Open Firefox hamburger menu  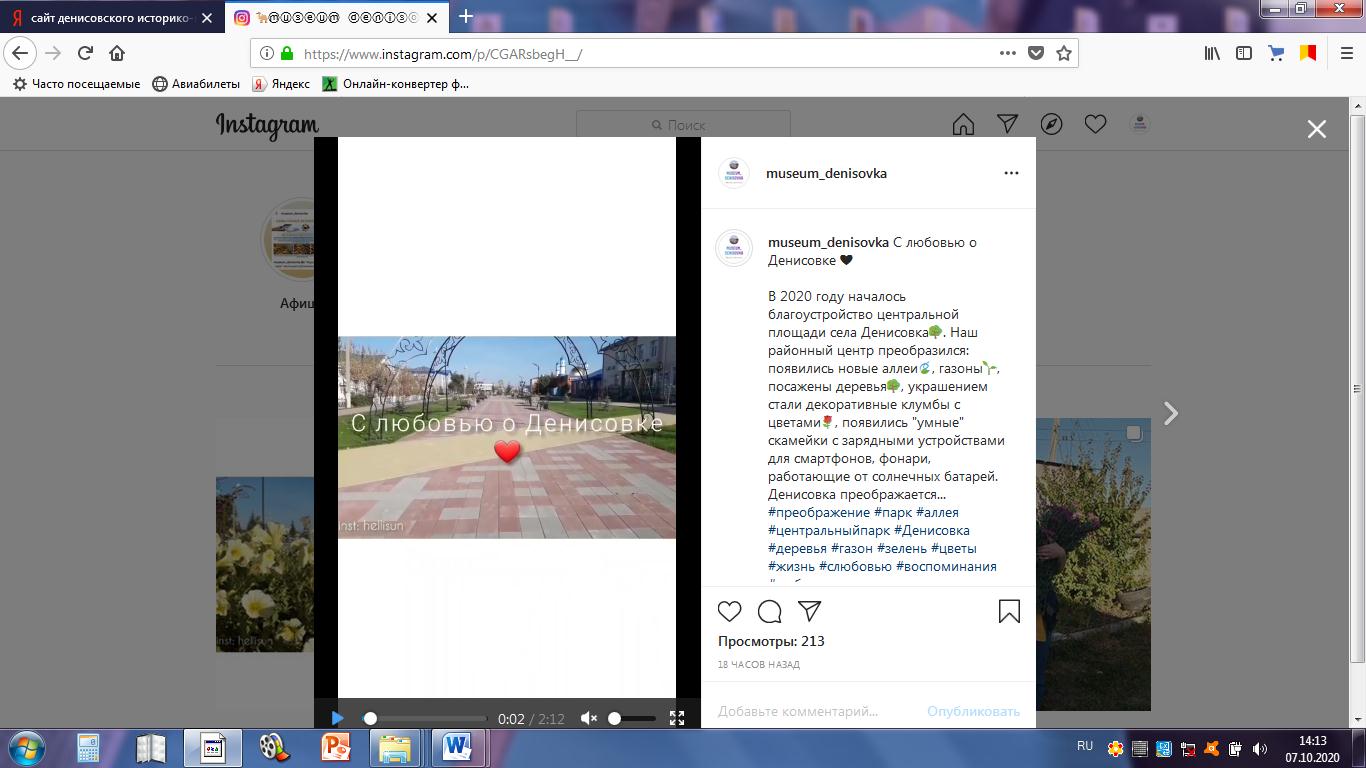pos(1346,54)
